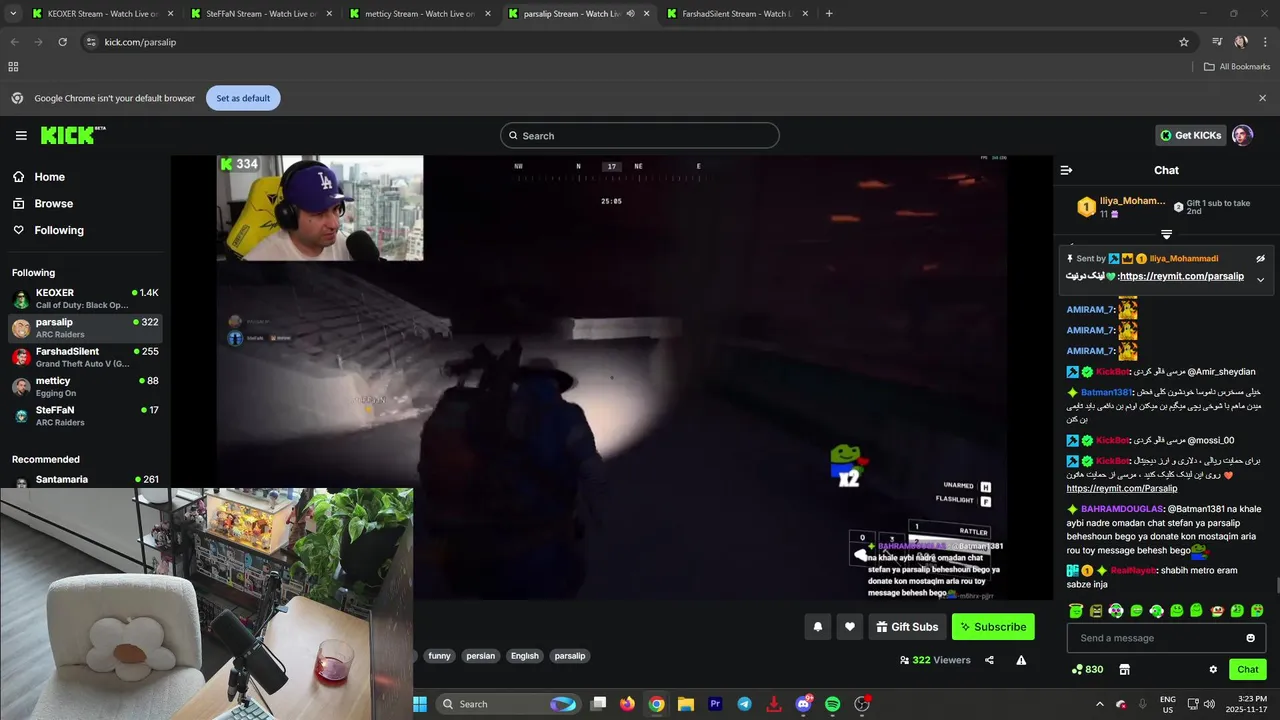Expand the pinned chat message chevron
This screenshot has width=1280, height=720.
click(1260, 279)
